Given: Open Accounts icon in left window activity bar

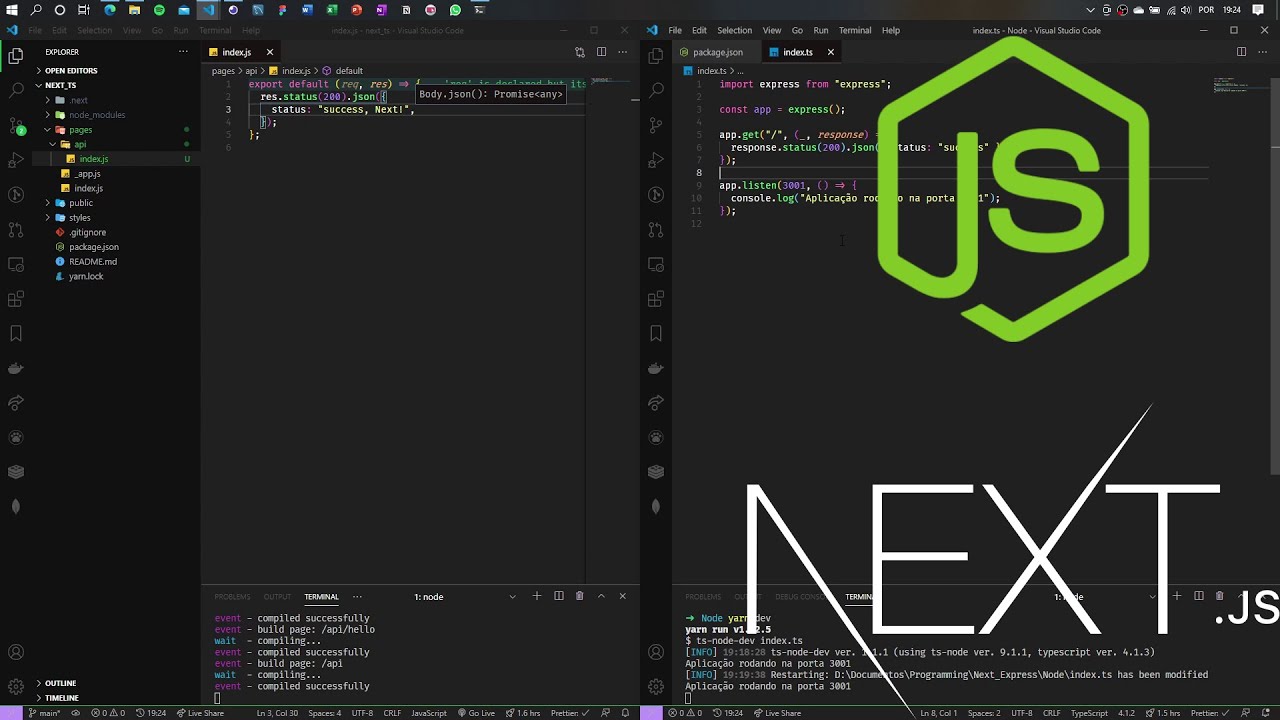Looking at the screenshot, I should pyautogui.click(x=15, y=653).
